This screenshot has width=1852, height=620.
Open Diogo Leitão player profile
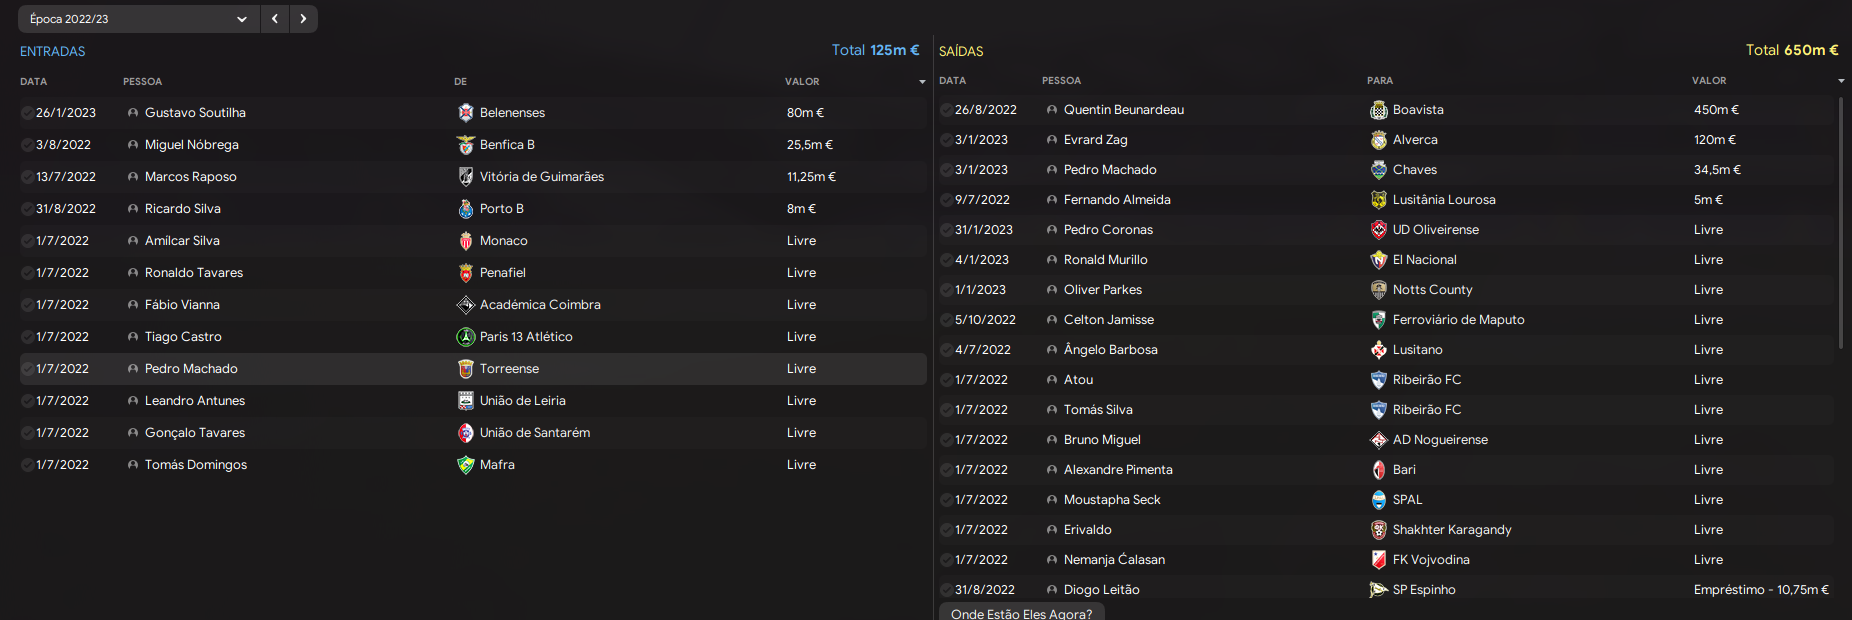[1102, 590]
